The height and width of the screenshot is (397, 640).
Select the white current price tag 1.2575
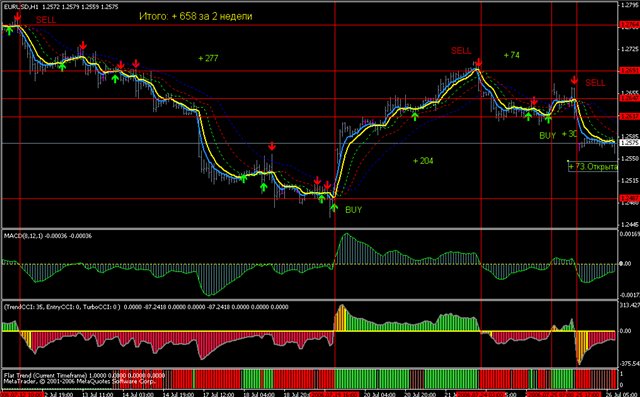629,143
